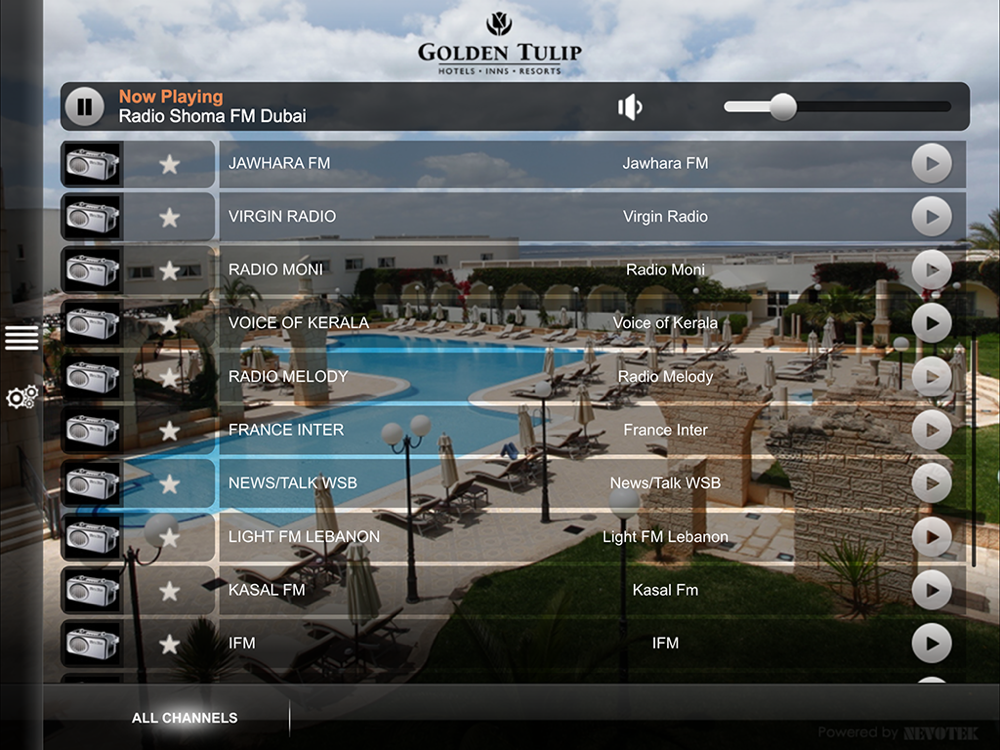Open the hamburger menu in the sidebar
The image size is (1000, 750).
22,337
